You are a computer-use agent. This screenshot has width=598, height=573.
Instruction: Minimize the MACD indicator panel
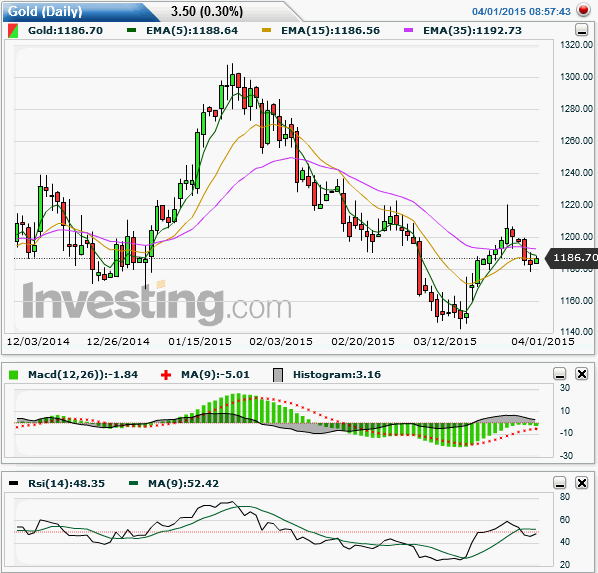pos(559,374)
